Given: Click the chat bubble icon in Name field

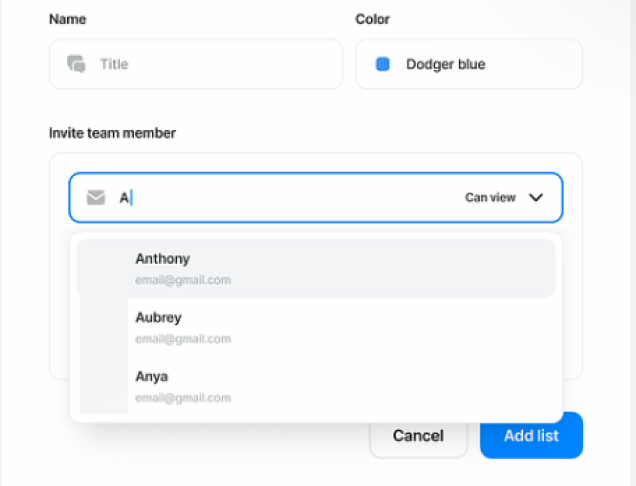Looking at the screenshot, I should (x=76, y=64).
